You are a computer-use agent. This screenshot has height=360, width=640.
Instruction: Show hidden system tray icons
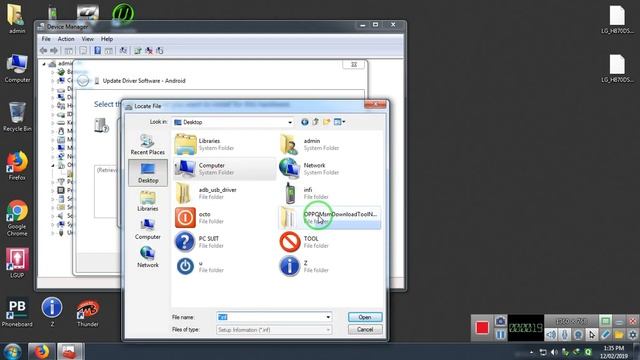pos(531,352)
